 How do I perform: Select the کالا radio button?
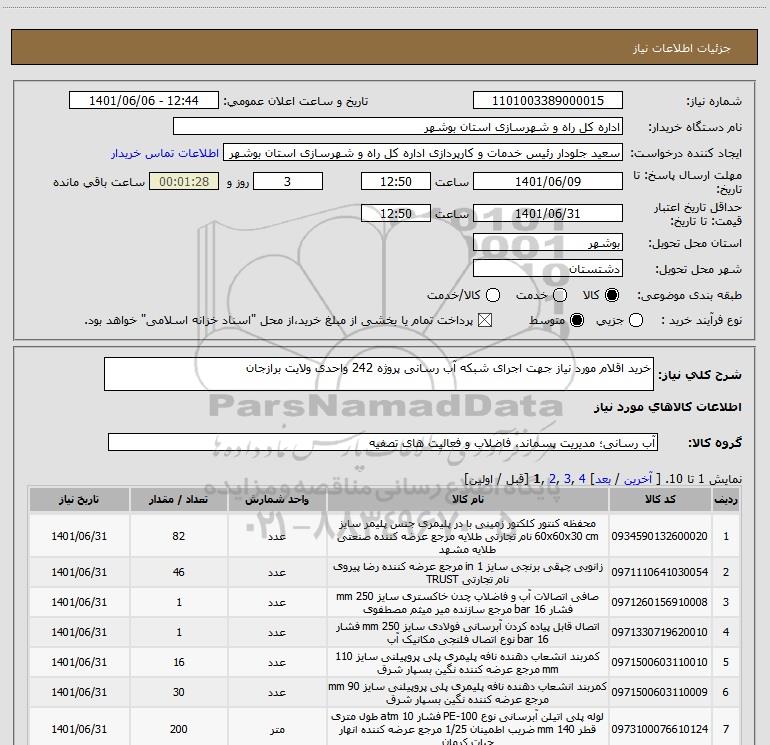coord(612,295)
